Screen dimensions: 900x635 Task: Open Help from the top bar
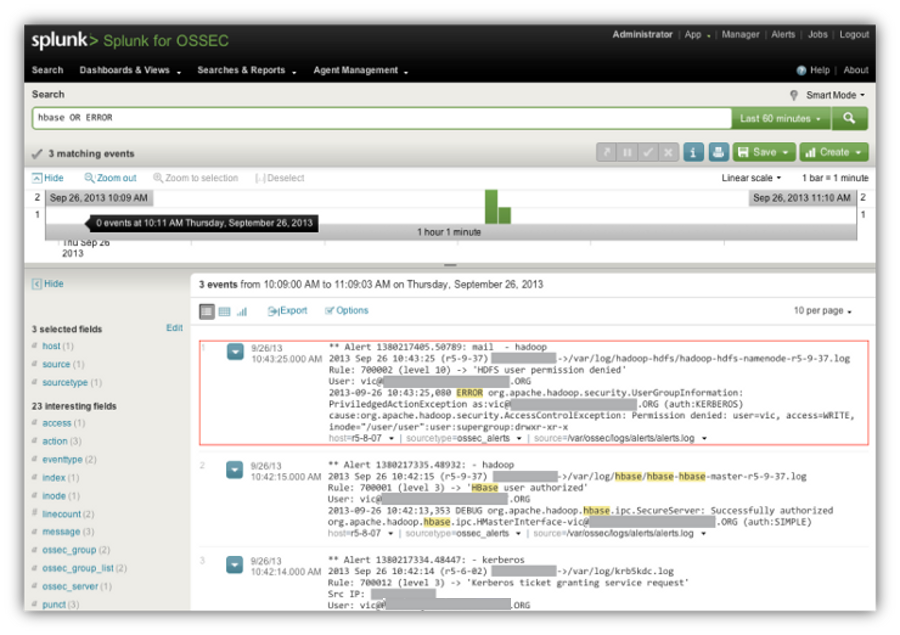[x=813, y=70]
